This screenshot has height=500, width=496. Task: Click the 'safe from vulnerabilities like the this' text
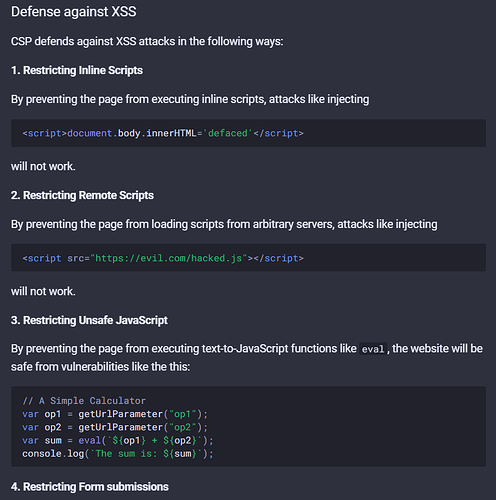[x=100, y=367]
